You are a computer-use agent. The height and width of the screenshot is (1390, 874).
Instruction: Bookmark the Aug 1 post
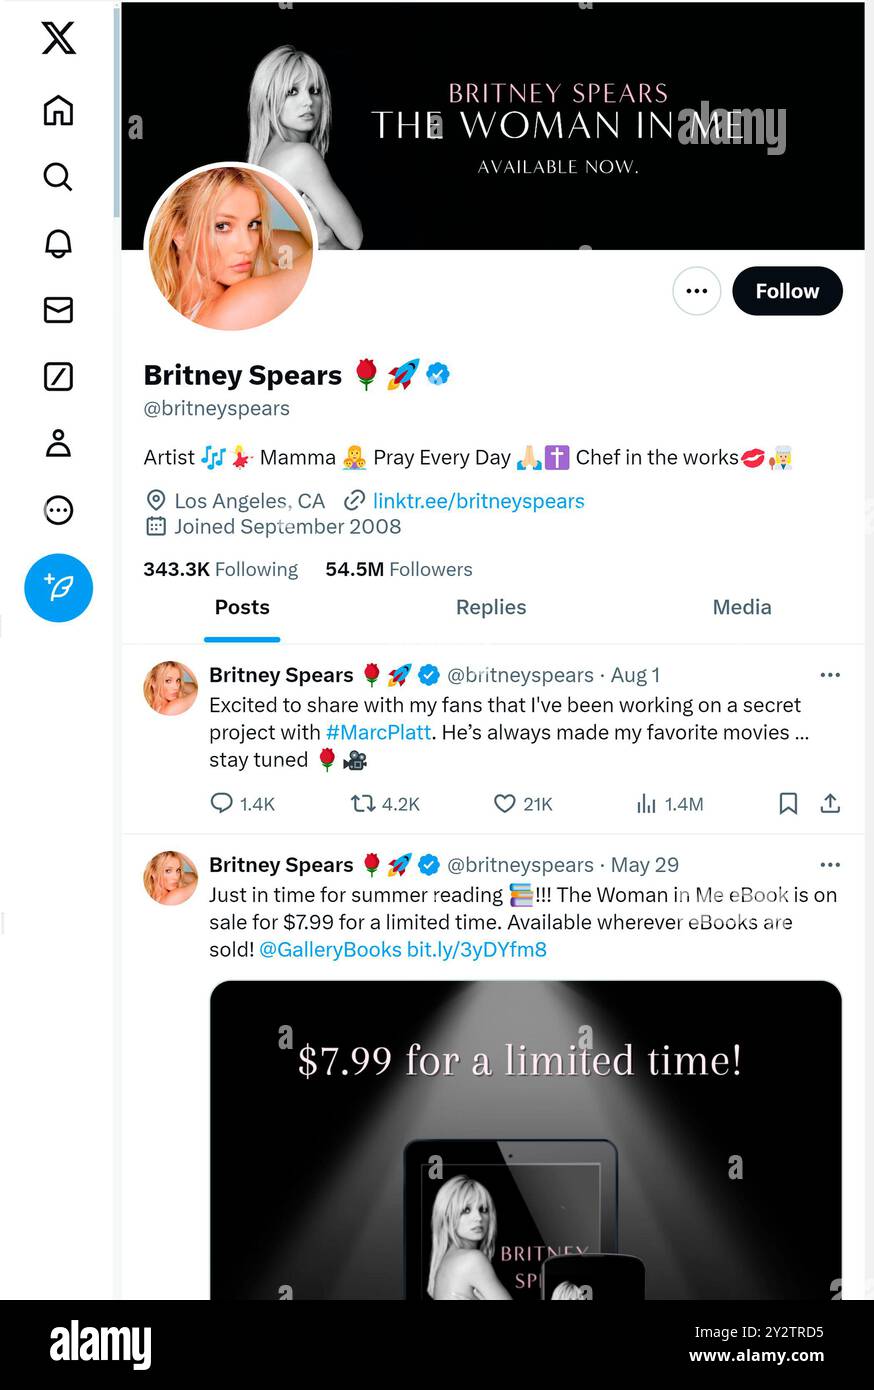click(x=788, y=804)
